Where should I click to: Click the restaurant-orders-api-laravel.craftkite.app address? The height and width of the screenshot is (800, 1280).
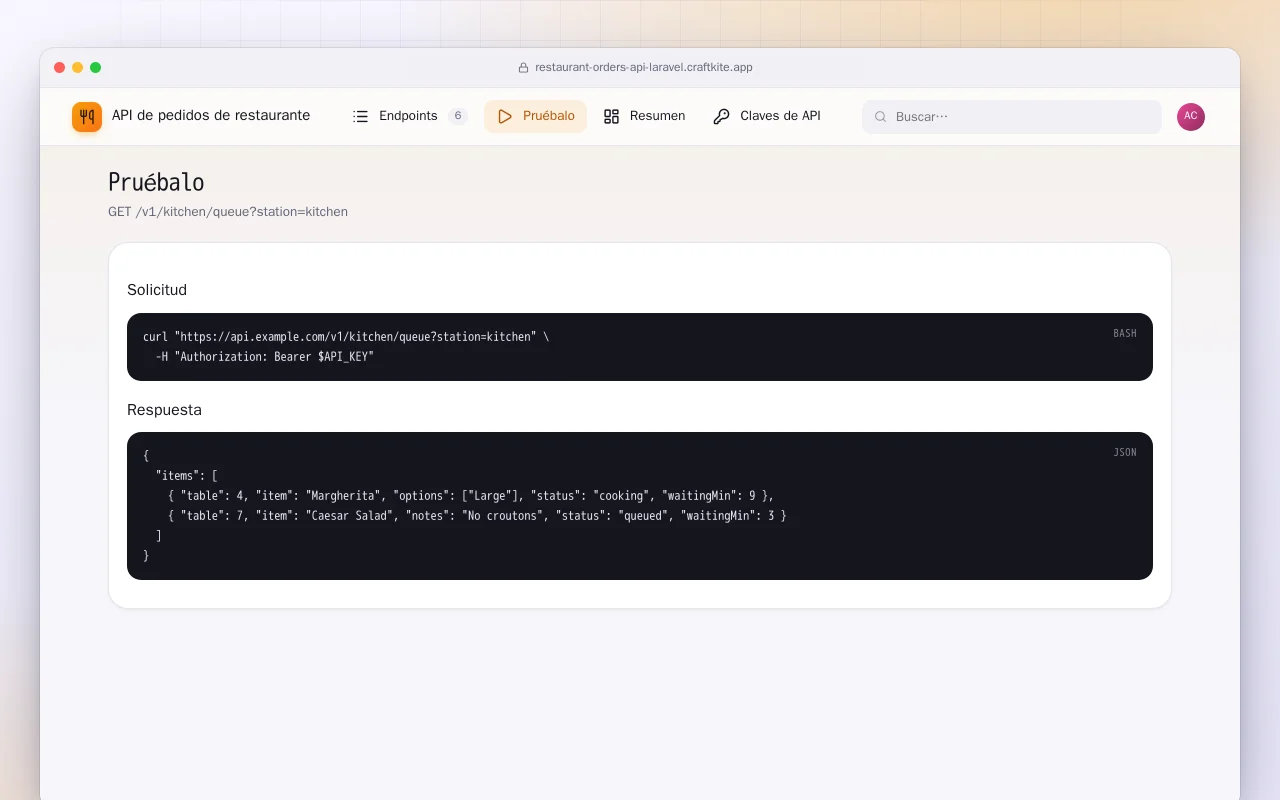coord(644,68)
